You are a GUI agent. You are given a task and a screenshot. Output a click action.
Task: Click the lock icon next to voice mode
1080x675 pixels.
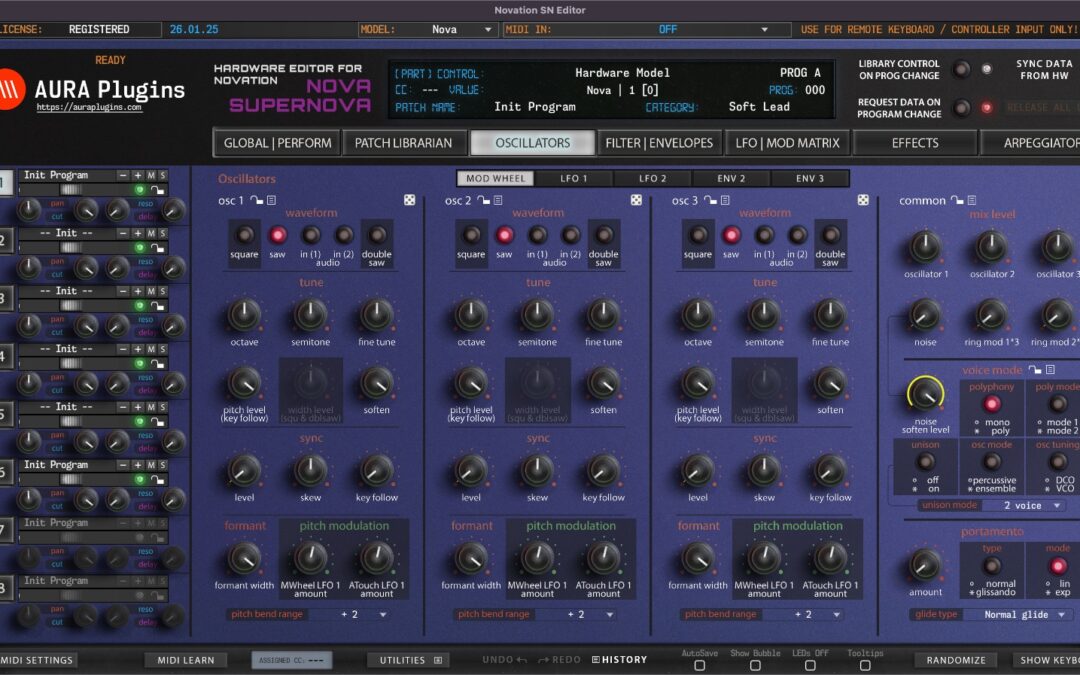[x=1033, y=370]
